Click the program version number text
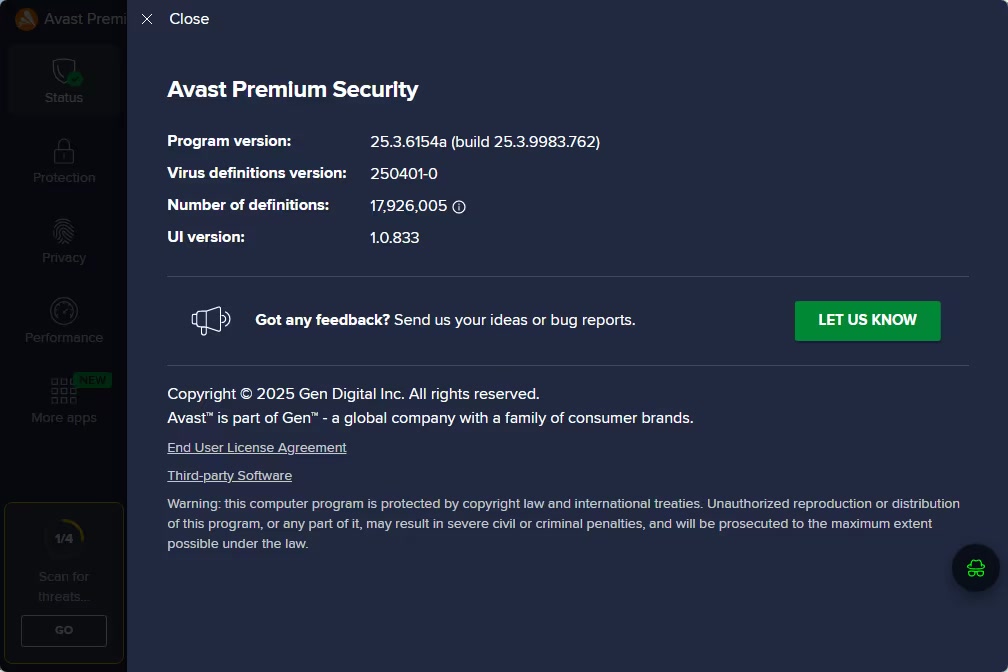Viewport: 1008px width, 672px height. pos(485,142)
